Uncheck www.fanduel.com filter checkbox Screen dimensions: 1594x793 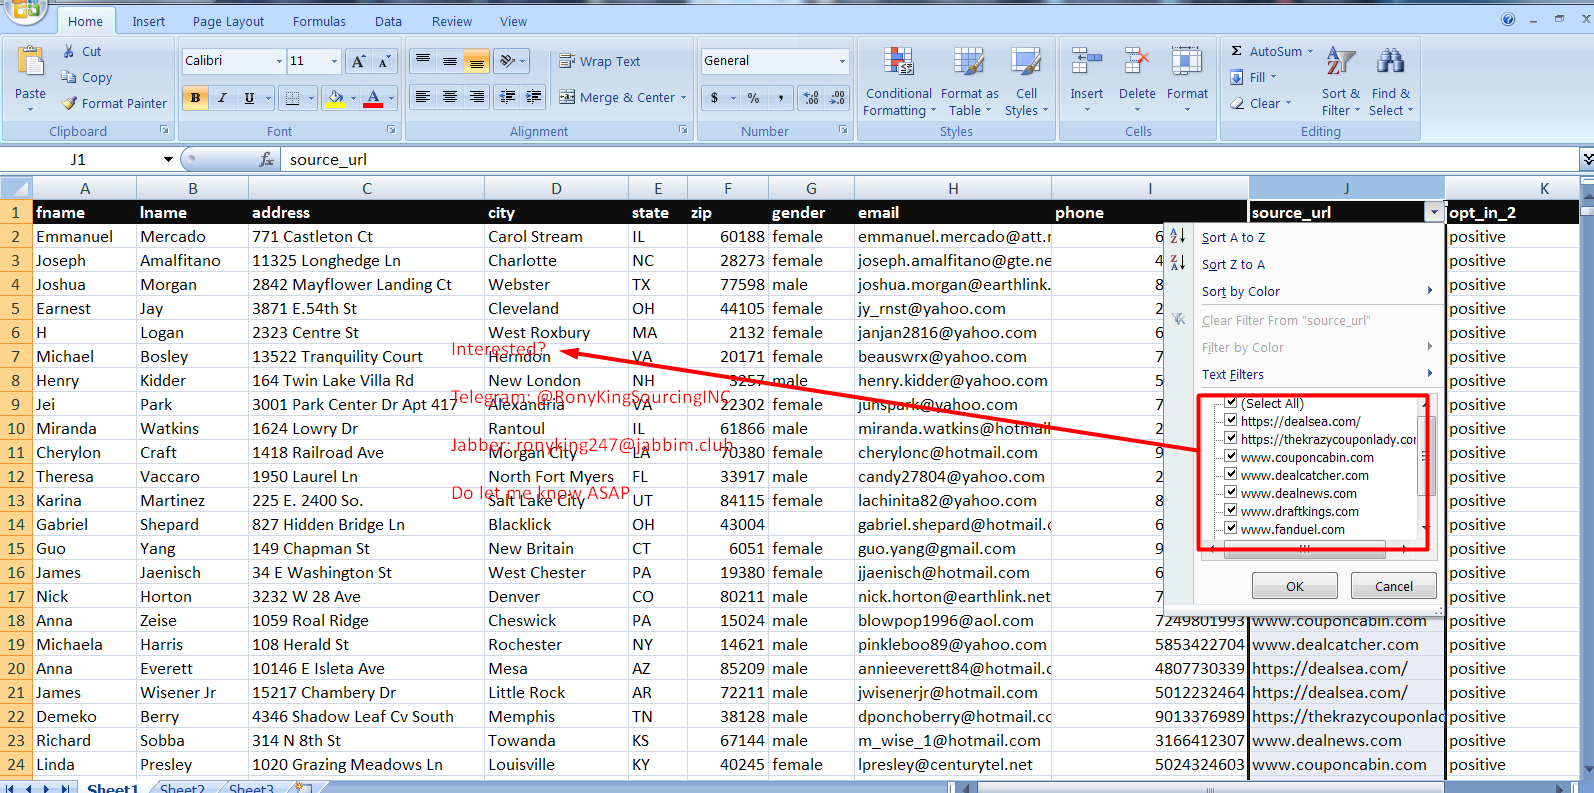(1231, 529)
